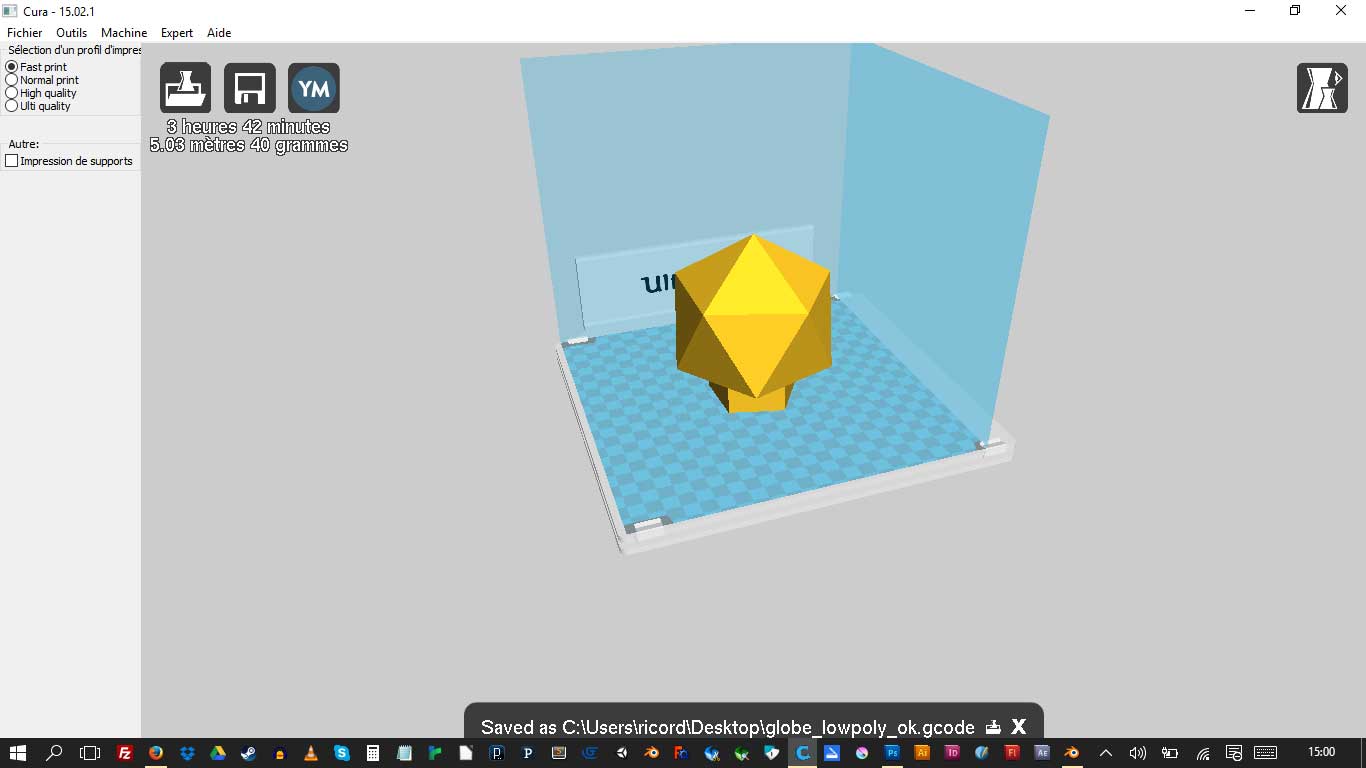Open the Fichier menu
Image resolution: width=1366 pixels, height=768 pixels.
pyautogui.click(x=25, y=33)
